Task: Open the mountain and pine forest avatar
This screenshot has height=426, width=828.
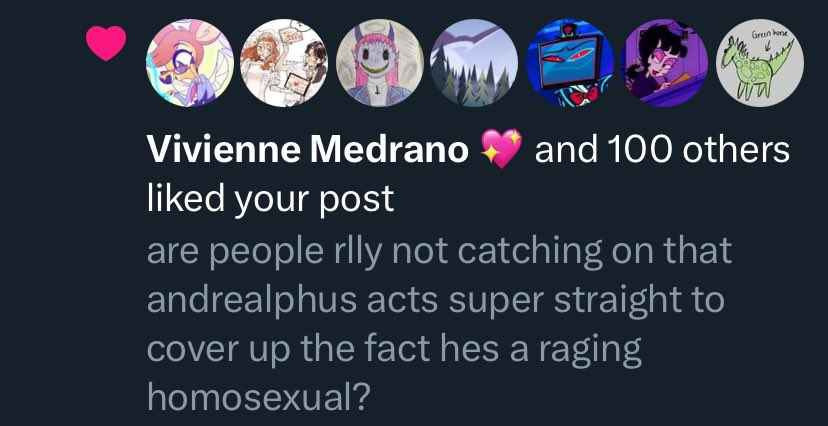Action: click(x=474, y=63)
